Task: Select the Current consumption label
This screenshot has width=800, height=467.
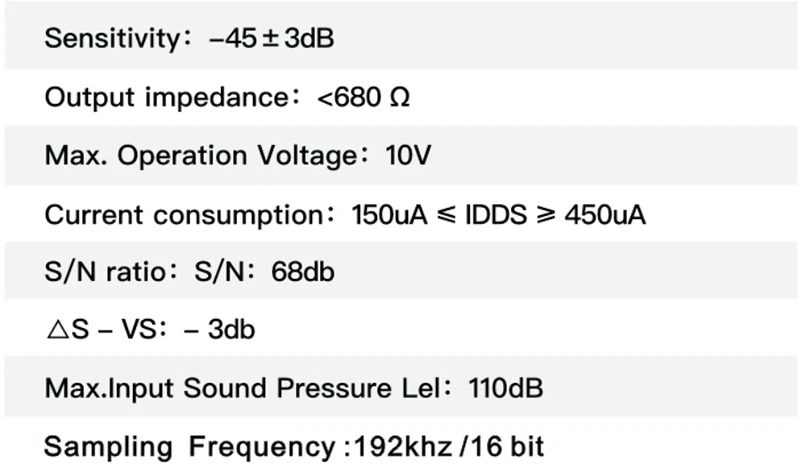Action: (184, 215)
